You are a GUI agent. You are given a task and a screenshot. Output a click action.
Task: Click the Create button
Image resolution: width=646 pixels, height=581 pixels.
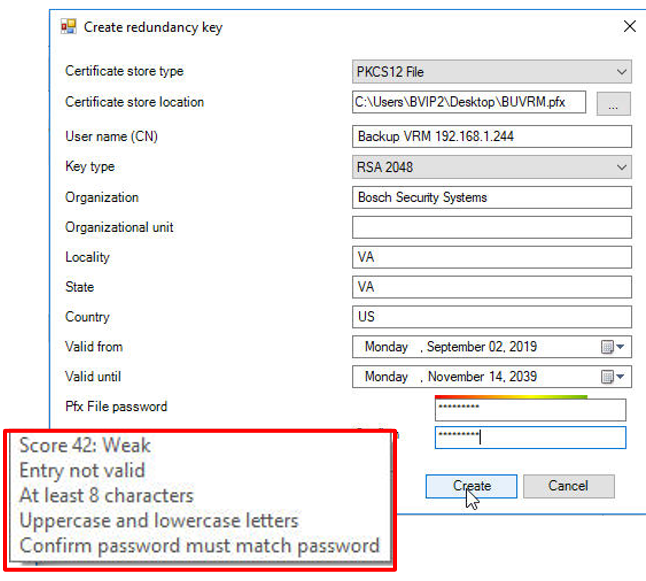[471, 486]
